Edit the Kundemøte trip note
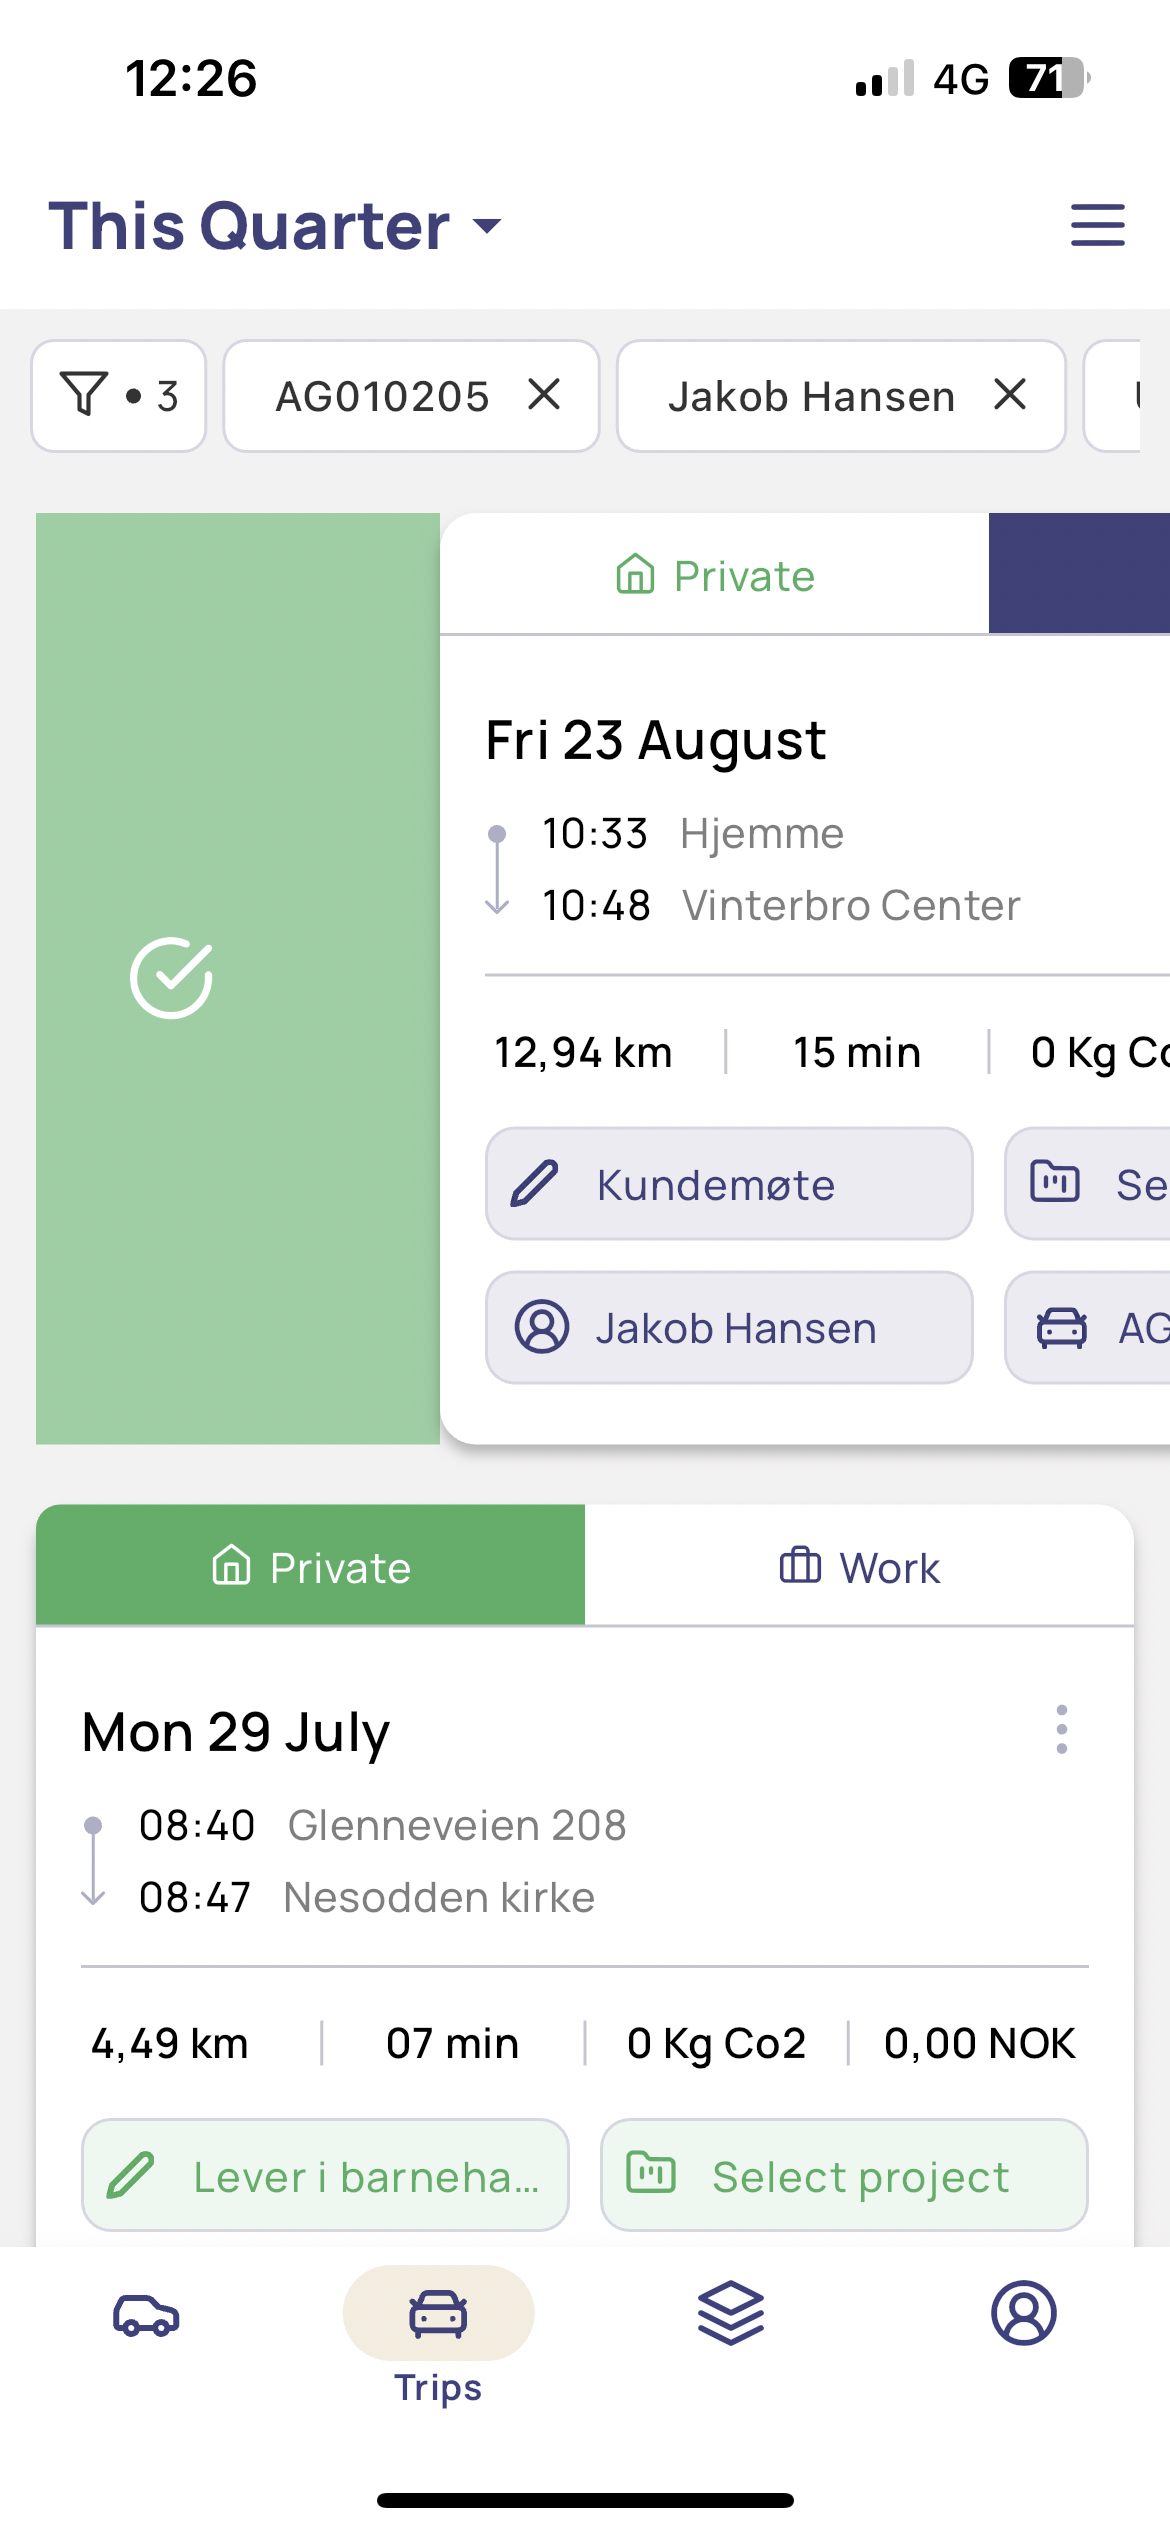Screen dimensions: 1170x2532 [x=729, y=1184]
